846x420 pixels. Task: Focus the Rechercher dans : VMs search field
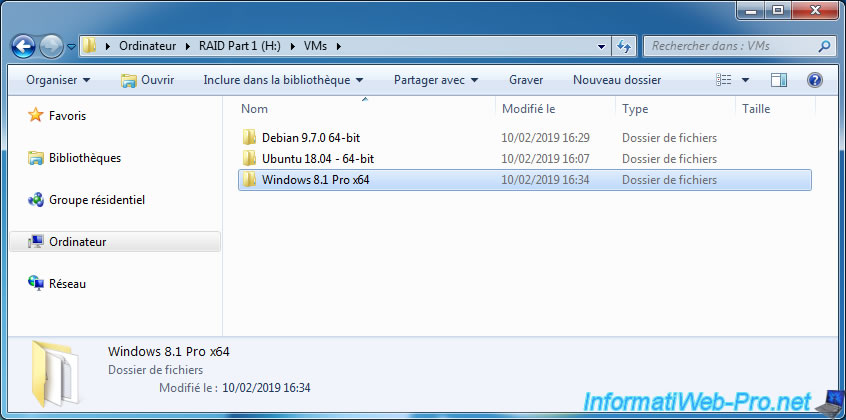tap(738, 46)
